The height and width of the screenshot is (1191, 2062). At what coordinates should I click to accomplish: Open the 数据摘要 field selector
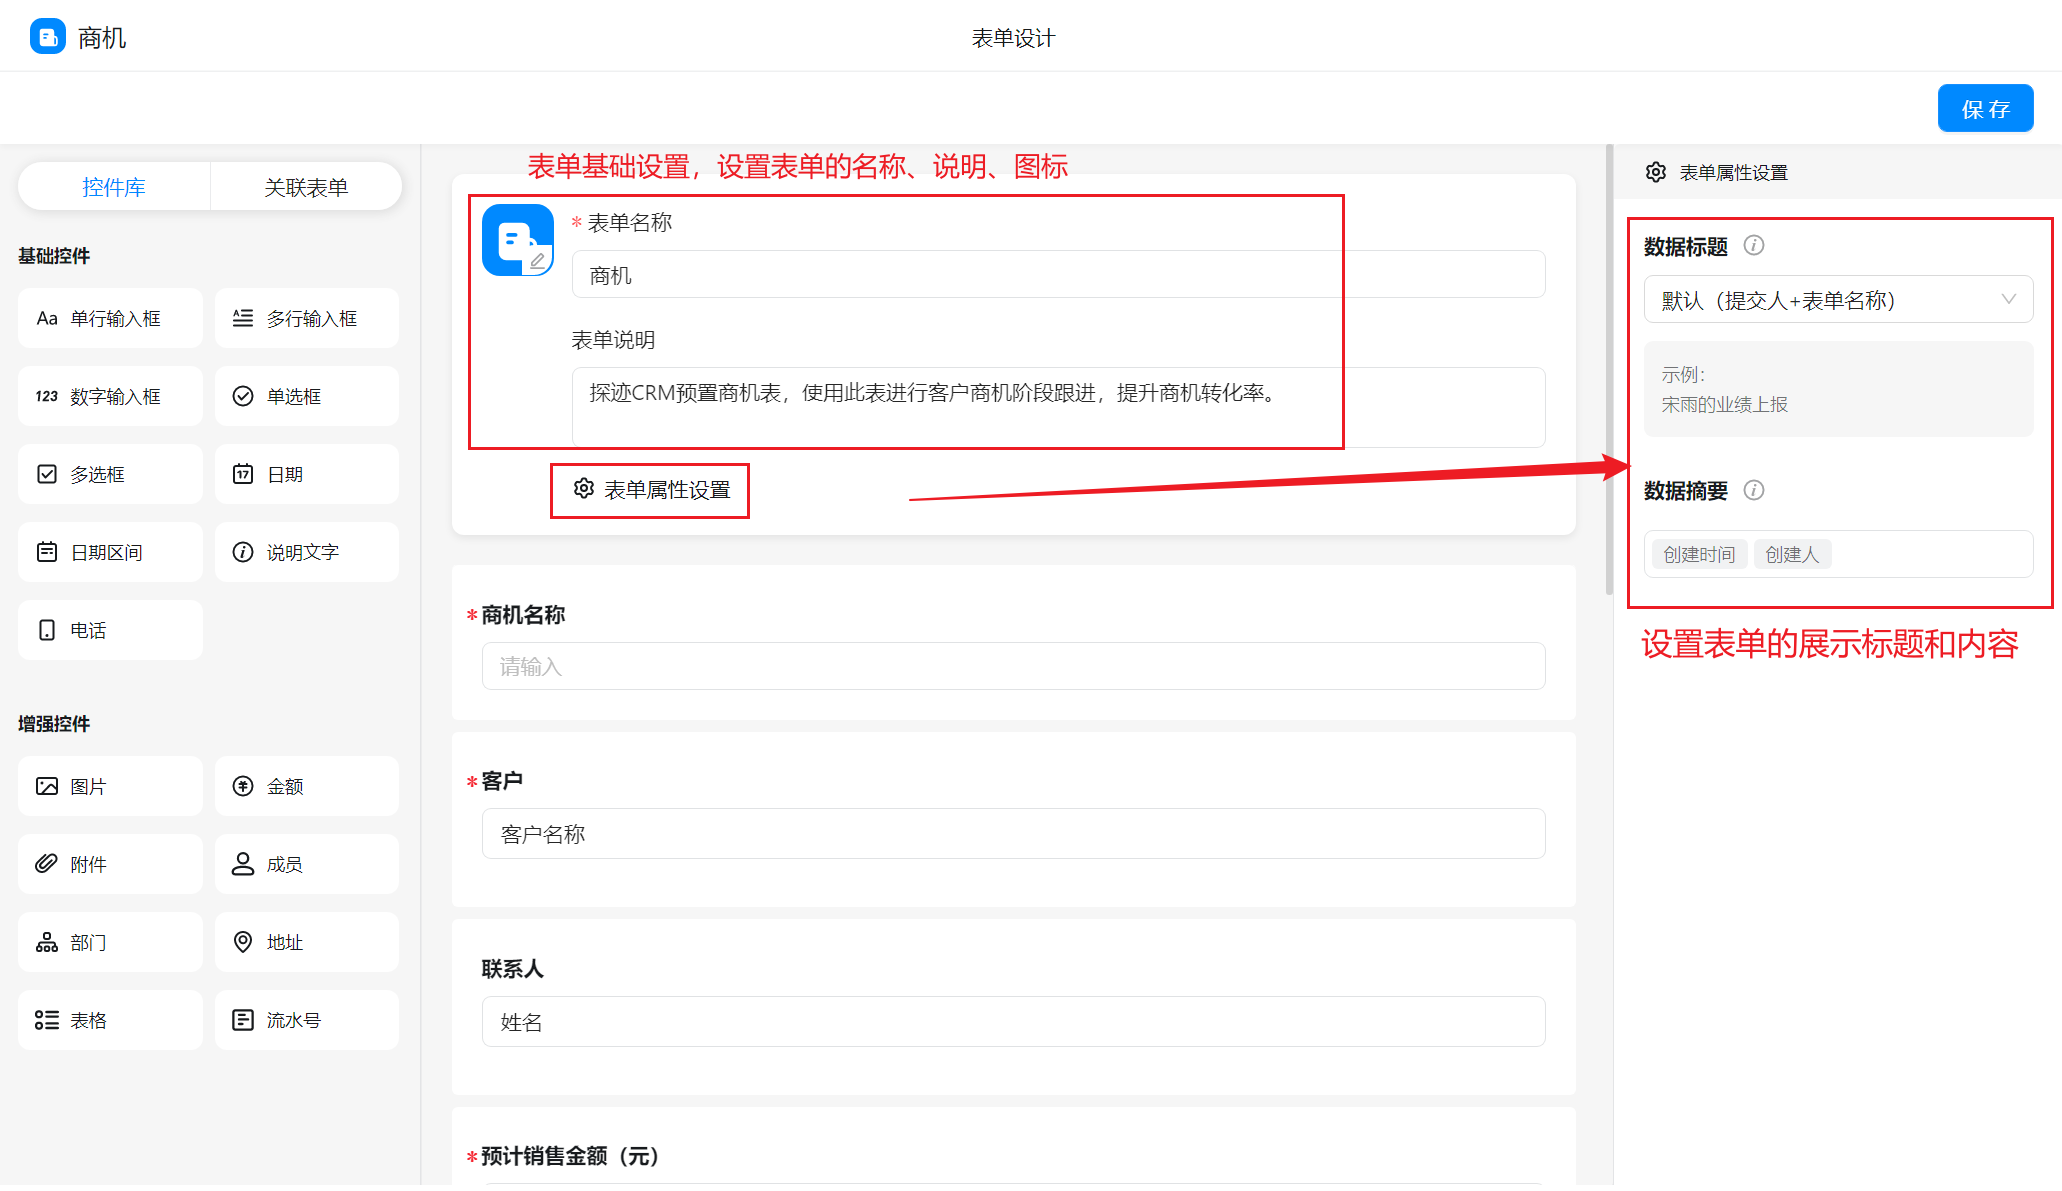pyautogui.click(x=1930, y=554)
